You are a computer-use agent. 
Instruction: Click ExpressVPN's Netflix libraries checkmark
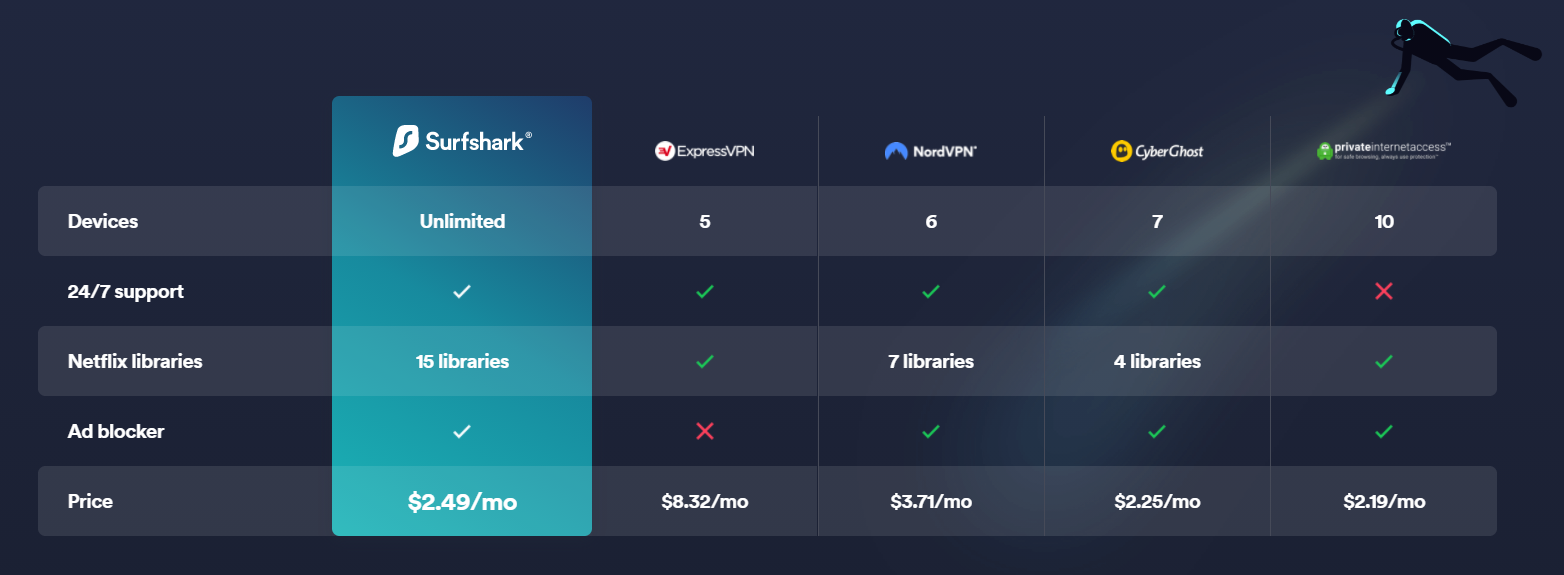(x=705, y=361)
